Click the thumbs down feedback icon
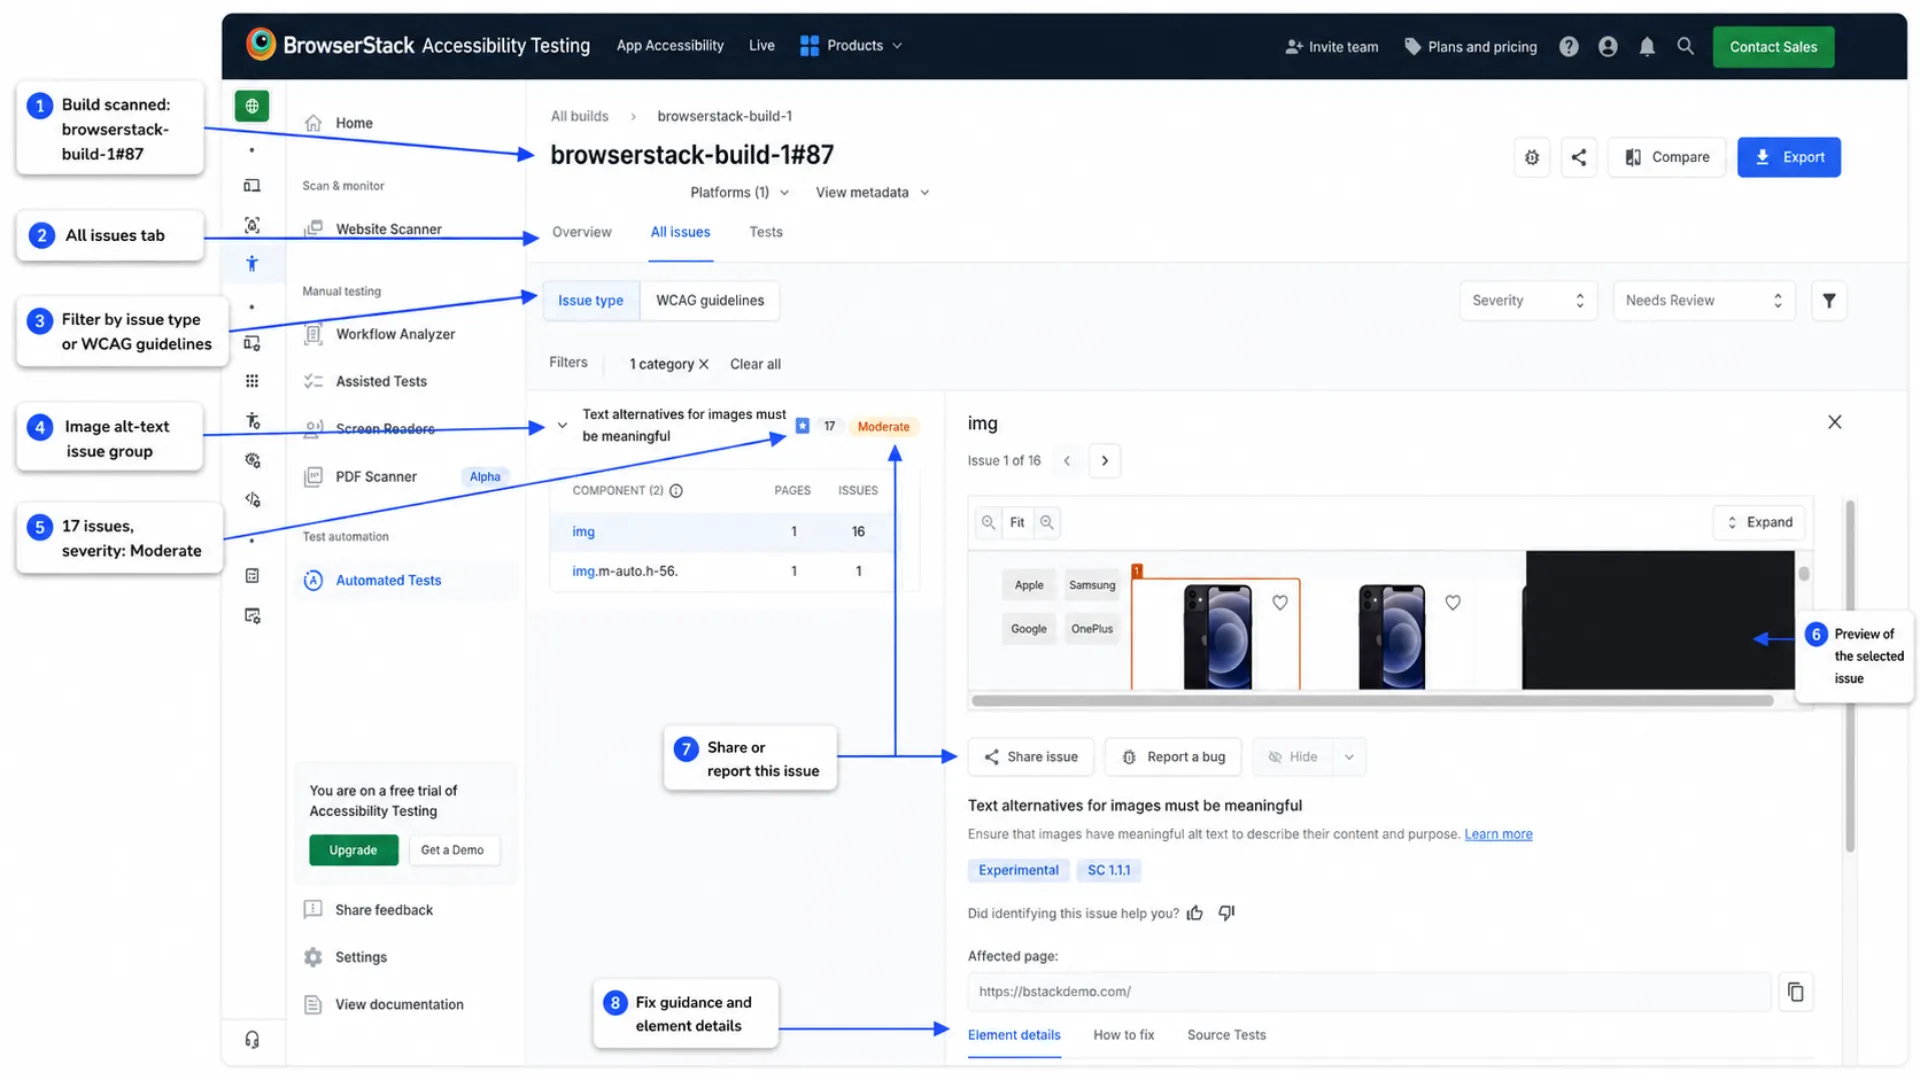Screen dimensions: 1920x1080 pyautogui.click(x=1226, y=913)
